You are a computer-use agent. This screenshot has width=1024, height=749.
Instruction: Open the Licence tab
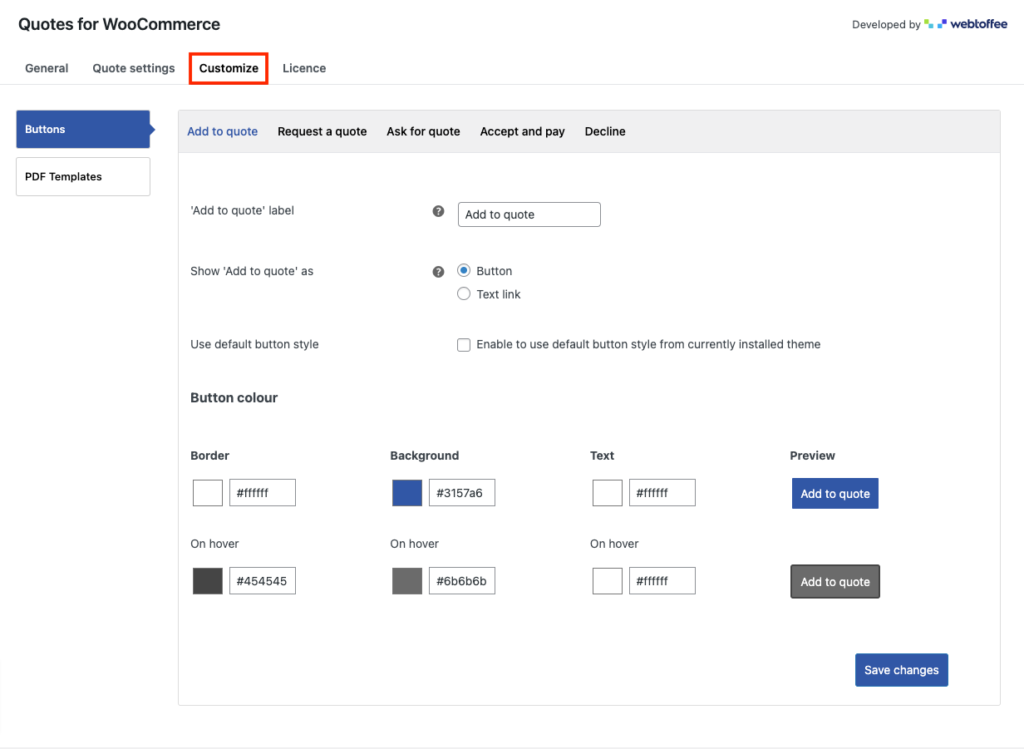(x=304, y=68)
